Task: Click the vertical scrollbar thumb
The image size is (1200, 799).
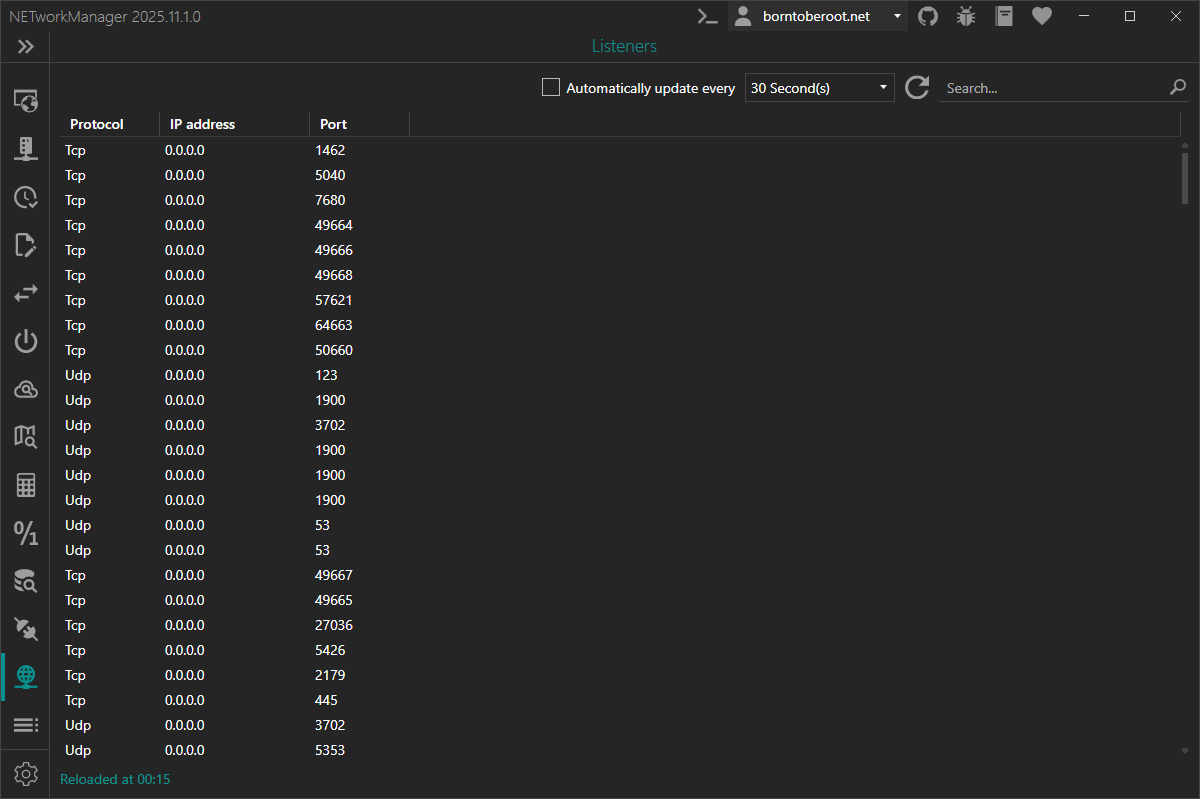Action: pos(1185,178)
